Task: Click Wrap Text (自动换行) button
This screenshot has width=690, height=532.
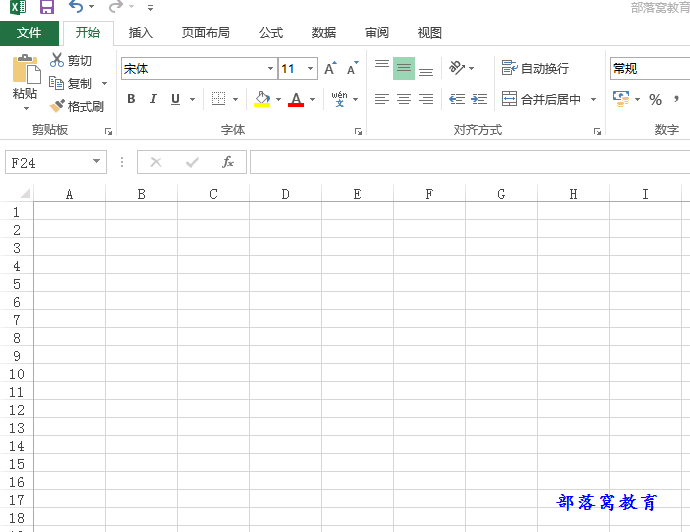Action: coord(535,68)
